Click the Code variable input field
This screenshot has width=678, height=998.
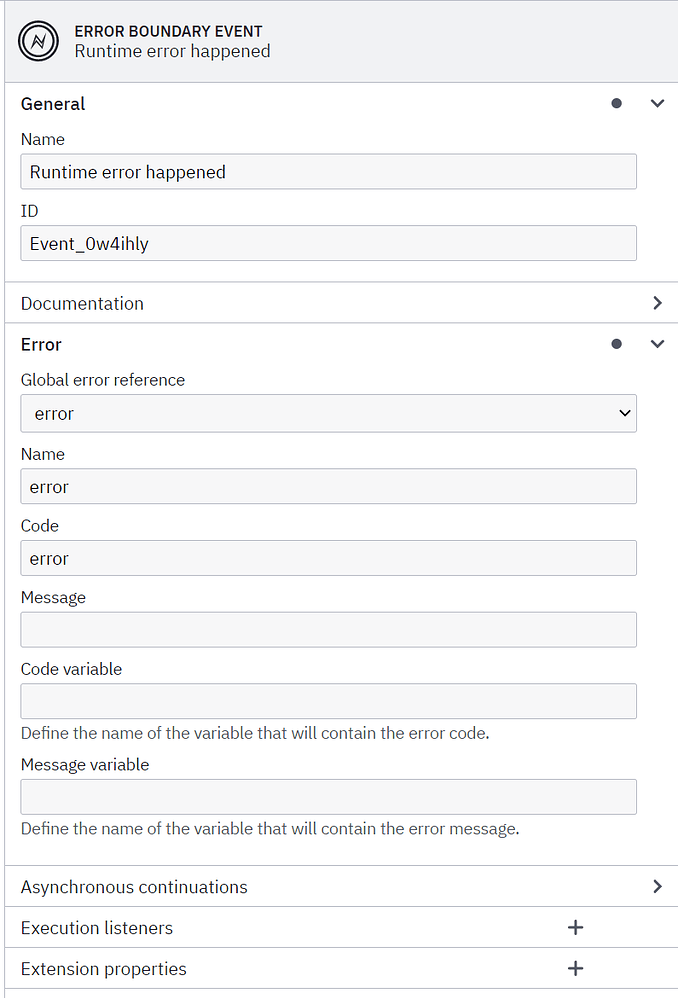tap(328, 701)
